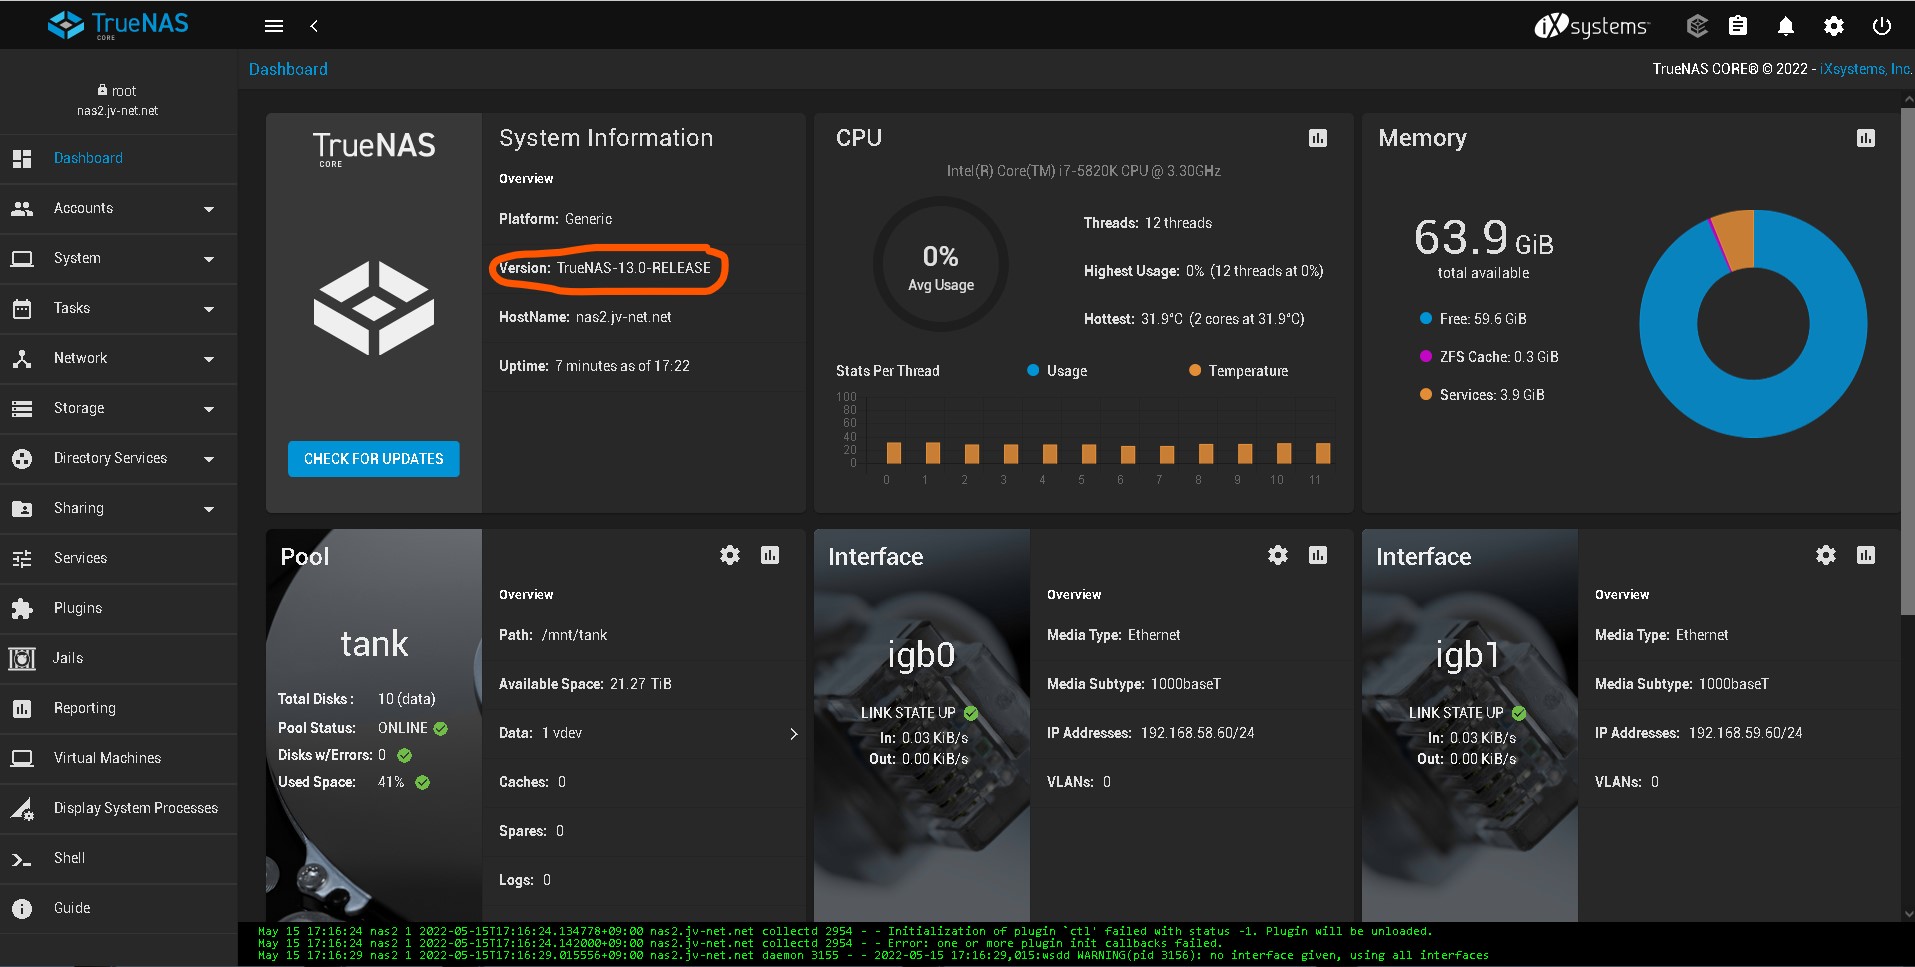Click the Dashboard breadcrumb link
This screenshot has height=967, width=1915.
(288, 69)
